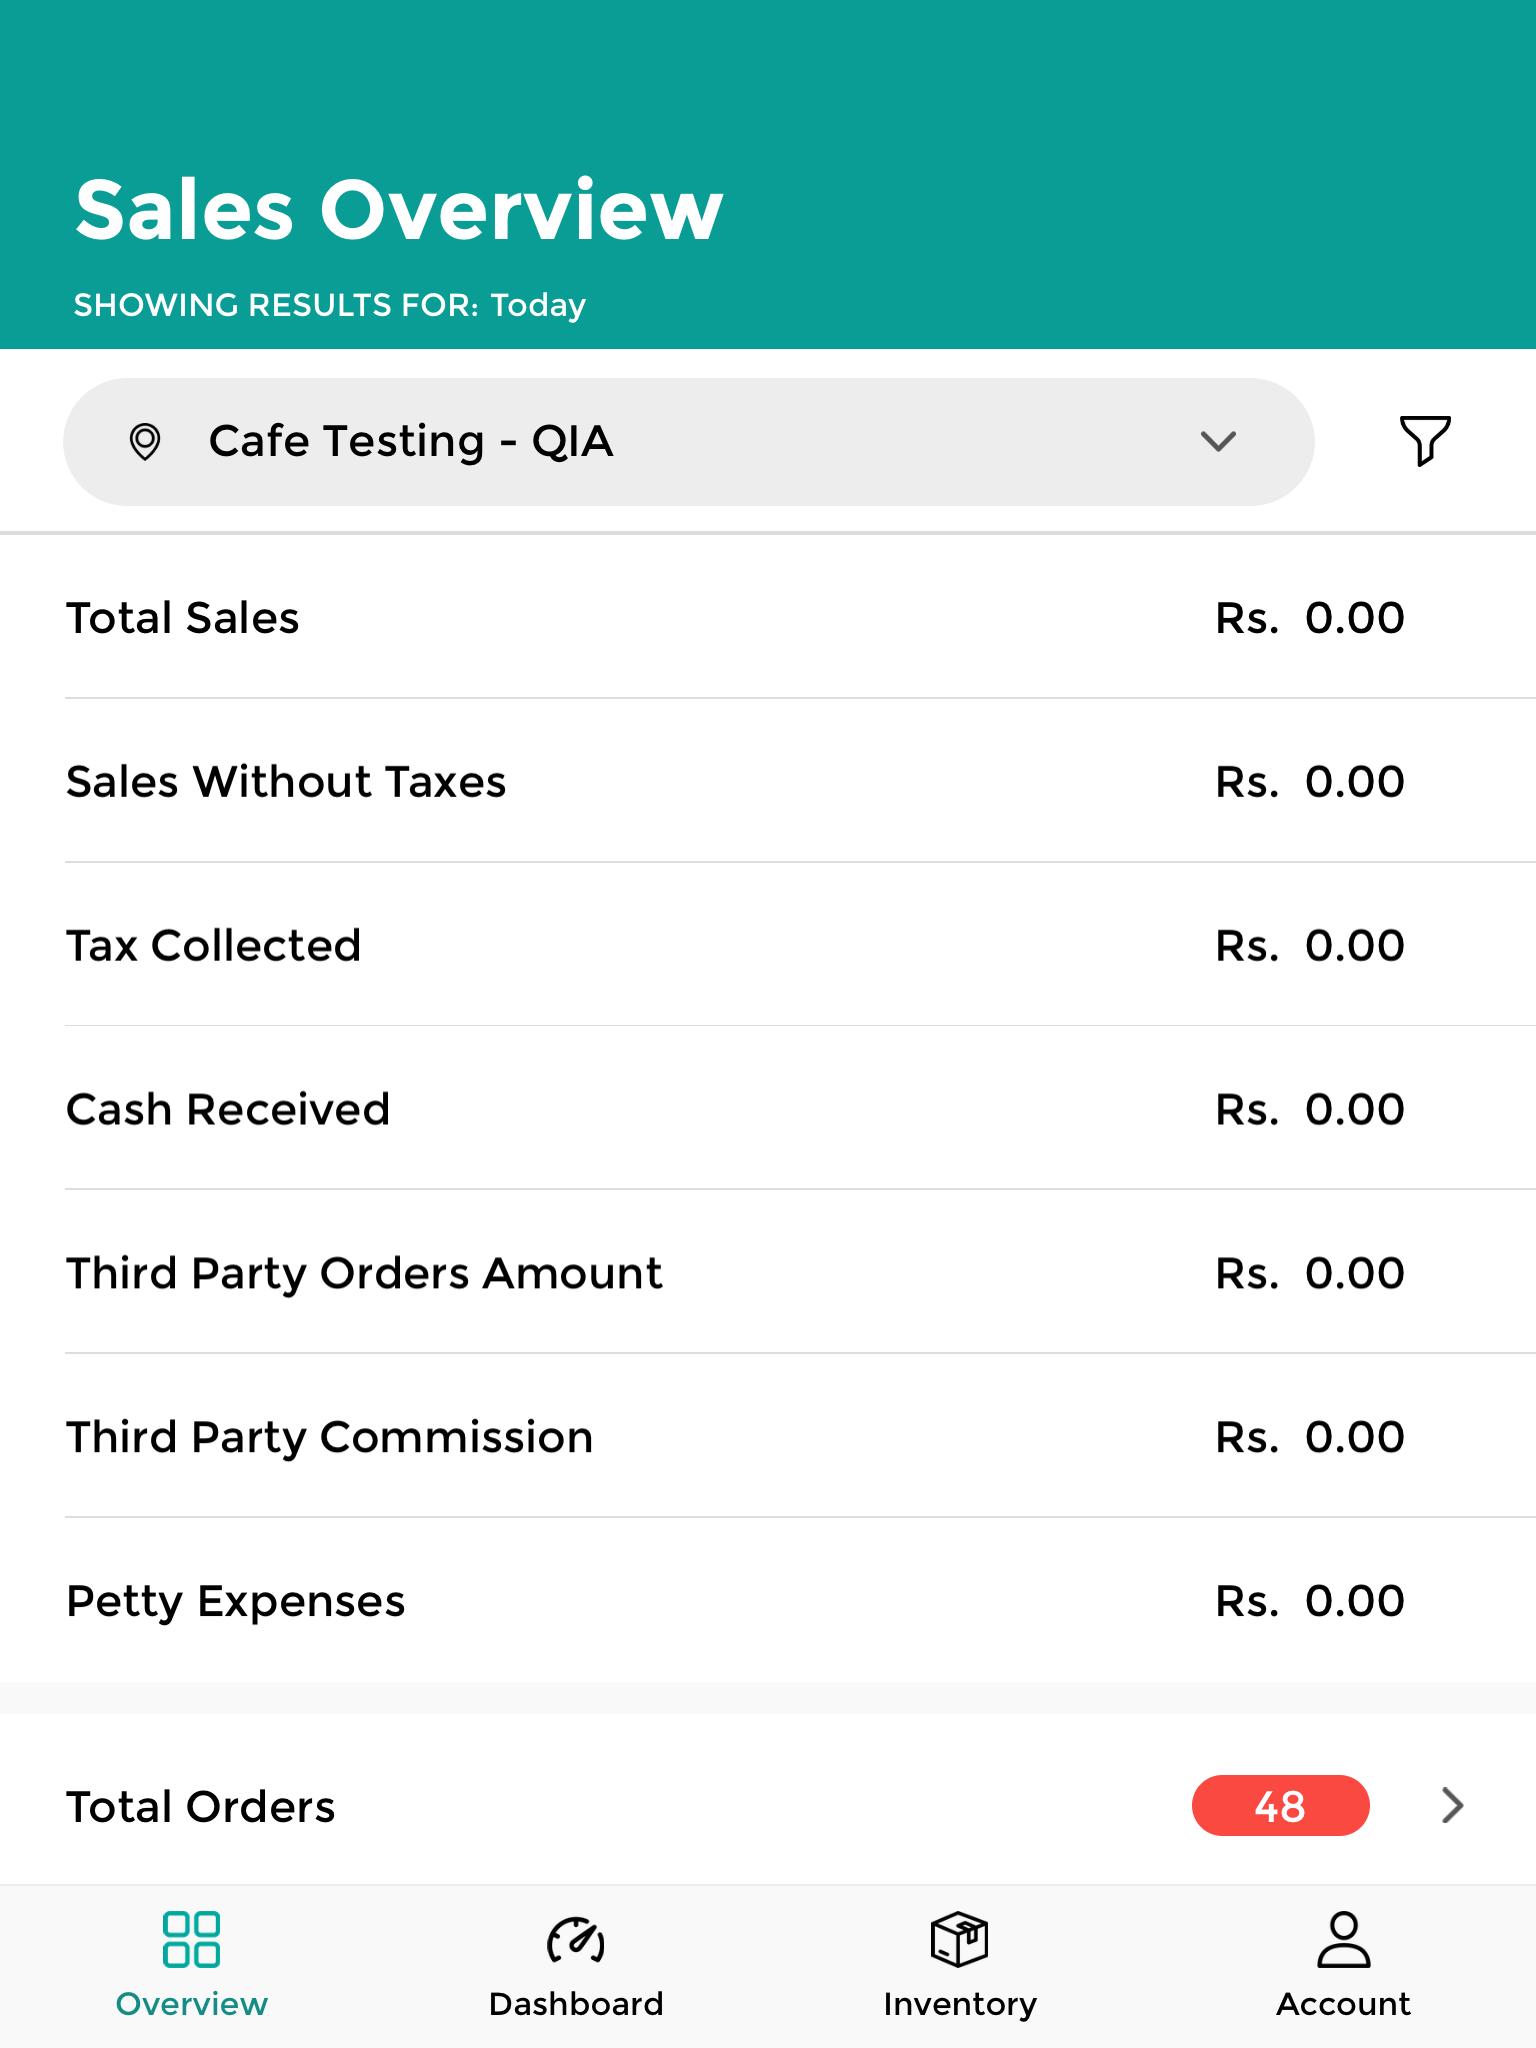Expand the Cafe Testing - QIA dropdown arrow
The height and width of the screenshot is (2048, 1536).
1218,441
